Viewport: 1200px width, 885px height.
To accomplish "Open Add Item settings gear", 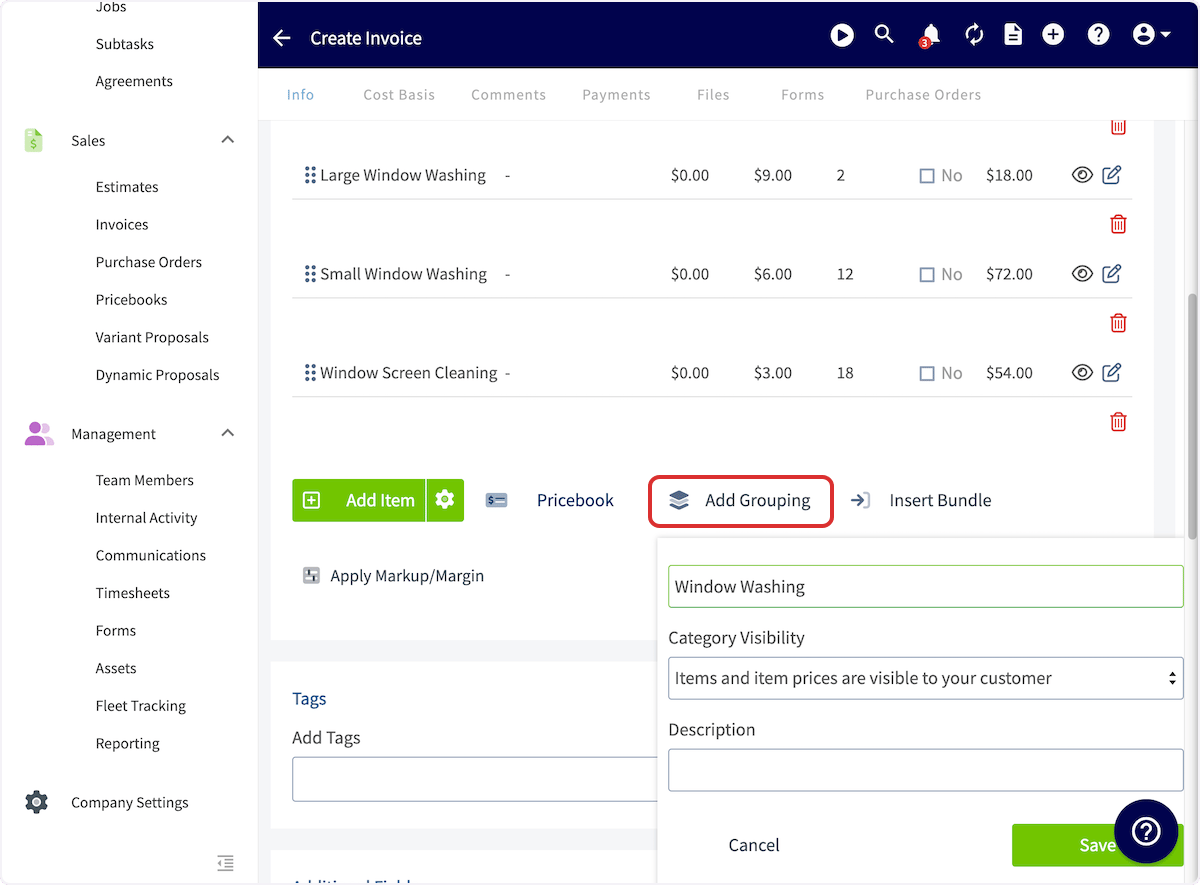I will click(445, 500).
